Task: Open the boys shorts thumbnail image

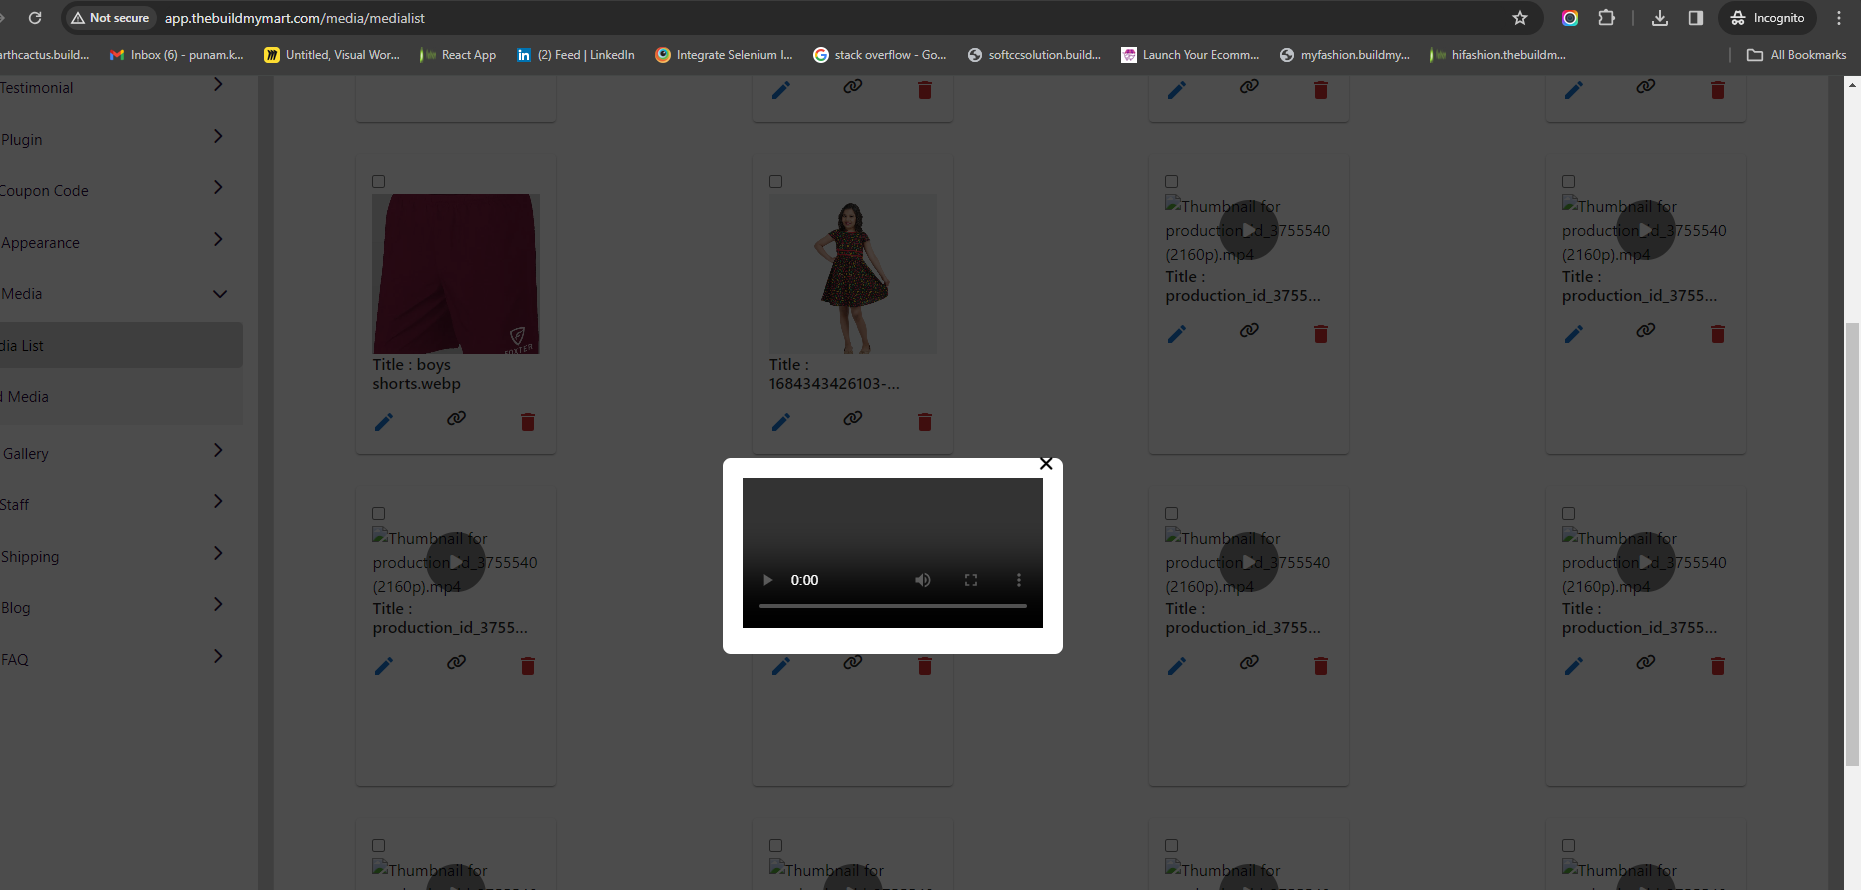Action: click(x=456, y=274)
